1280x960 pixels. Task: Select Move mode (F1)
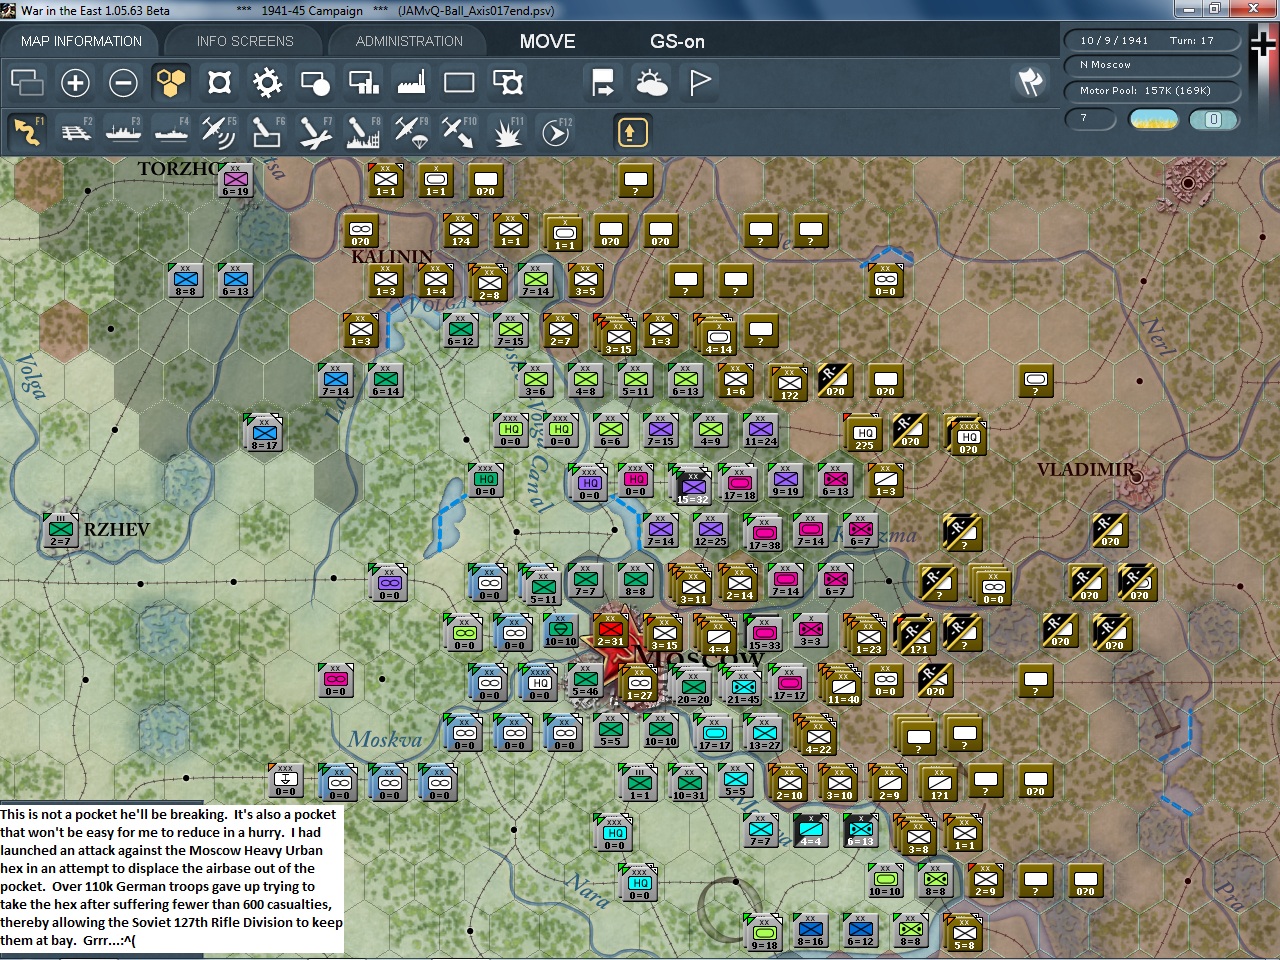(x=27, y=132)
